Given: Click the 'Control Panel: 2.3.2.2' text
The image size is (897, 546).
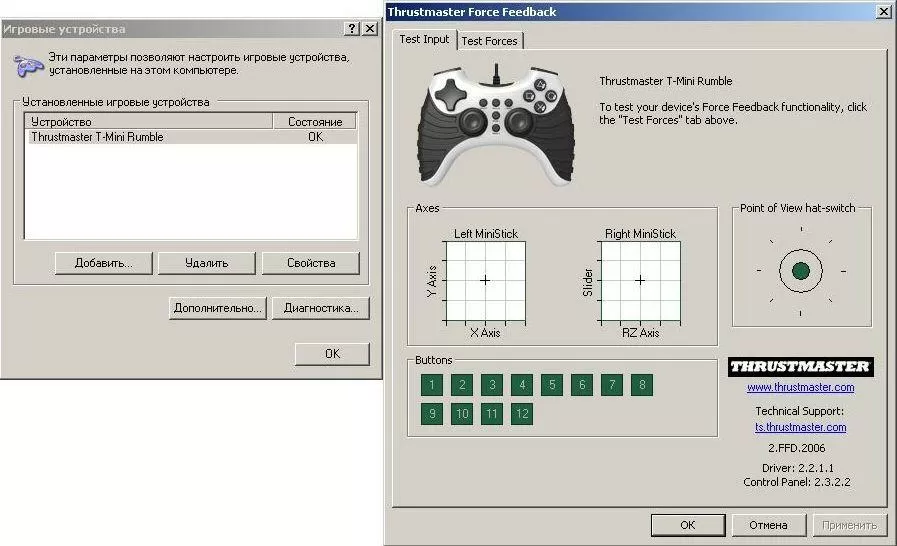Looking at the screenshot, I should coord(796,482).
